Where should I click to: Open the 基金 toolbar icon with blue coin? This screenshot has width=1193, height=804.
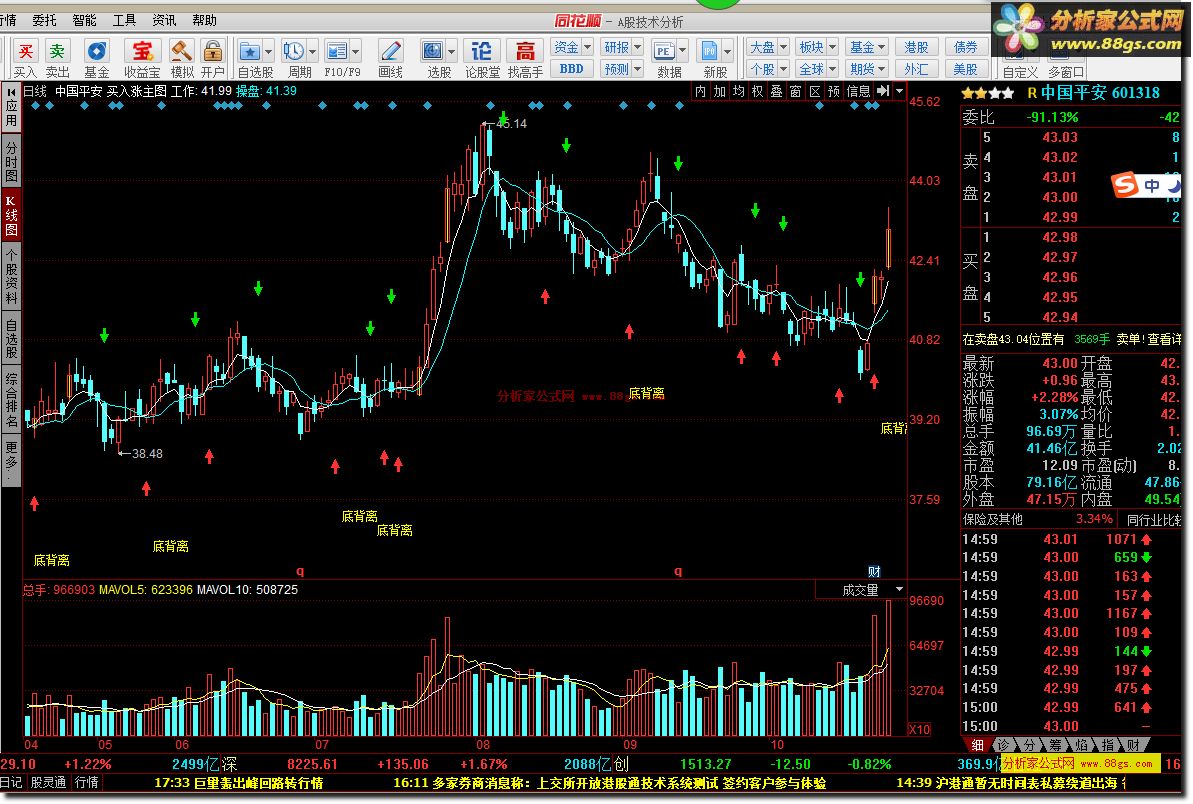point(97,52)
